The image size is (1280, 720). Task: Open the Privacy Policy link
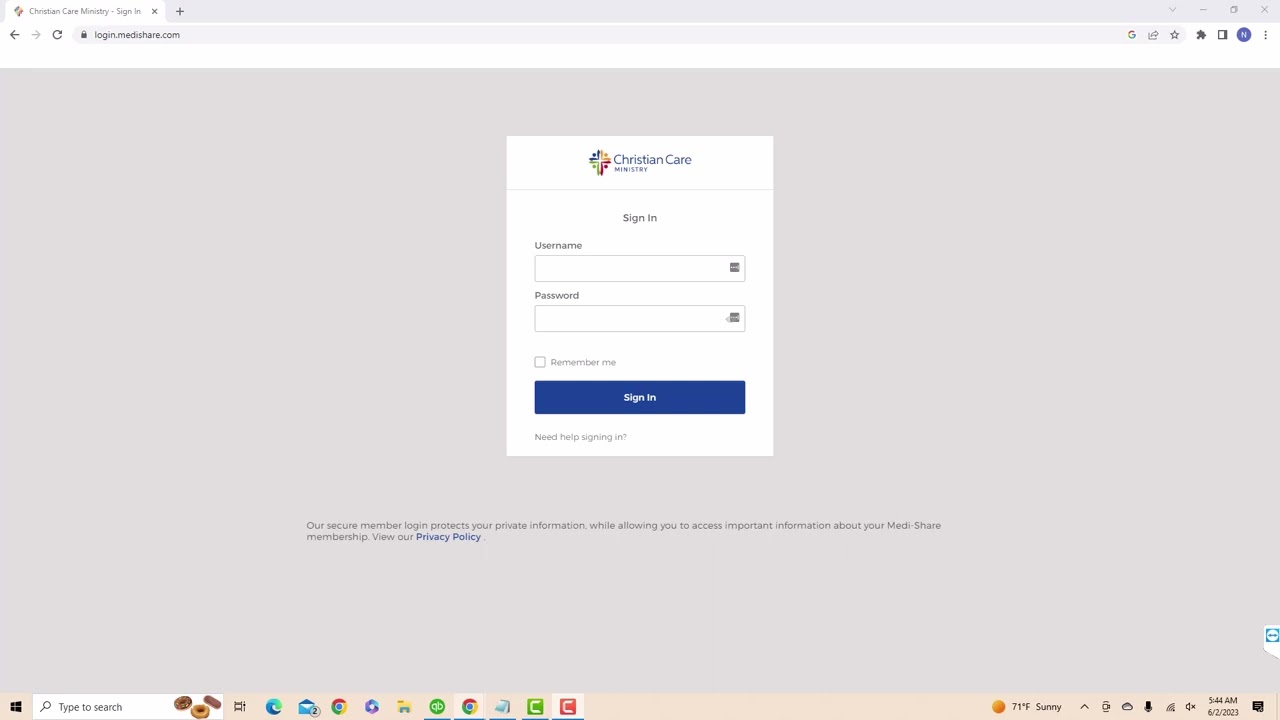coord(448,537)
